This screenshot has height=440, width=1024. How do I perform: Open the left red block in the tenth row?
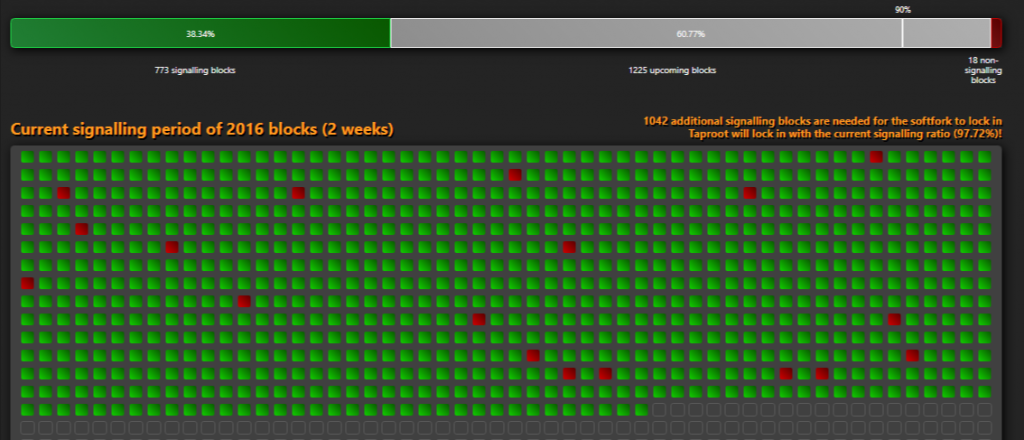click(479, 320)
